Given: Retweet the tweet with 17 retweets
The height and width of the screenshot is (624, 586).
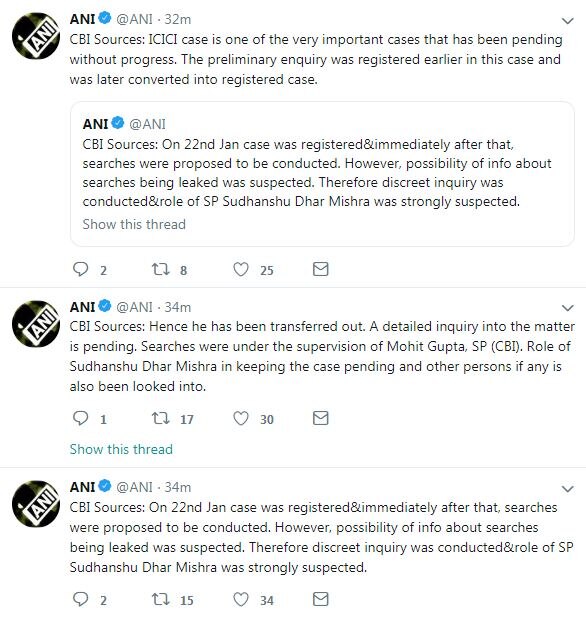Looking at the screenshot, I should point(161,418).
